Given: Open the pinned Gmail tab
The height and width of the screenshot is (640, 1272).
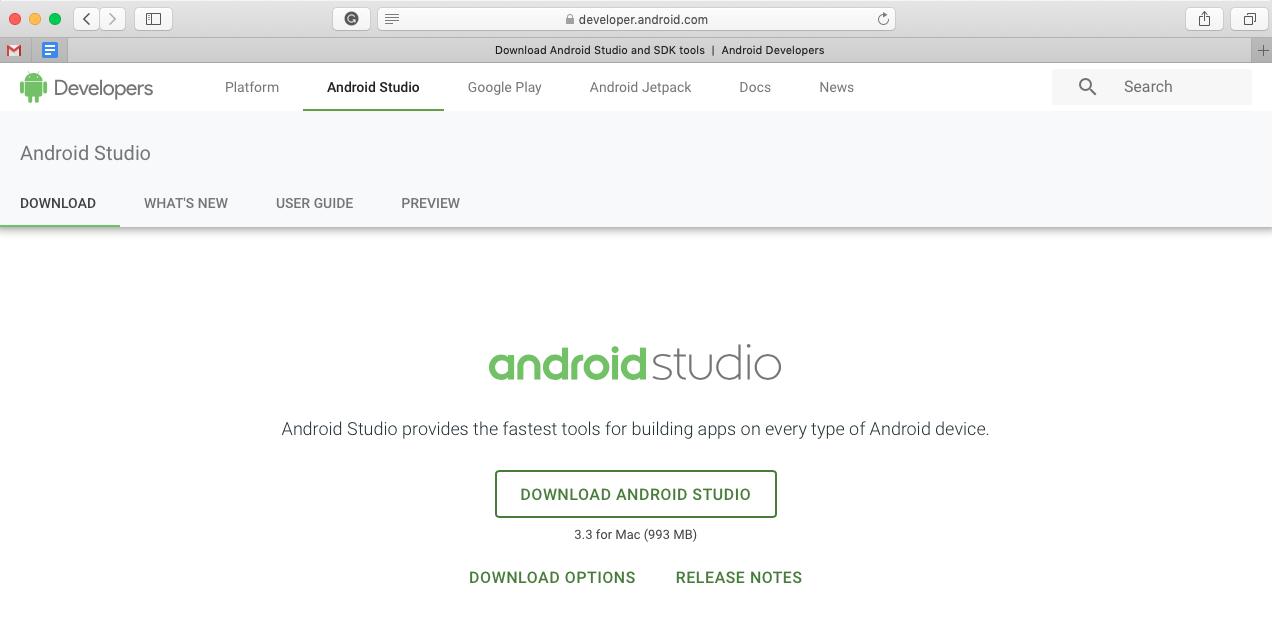Looking at the screenshot, I should tap(14, 50).
